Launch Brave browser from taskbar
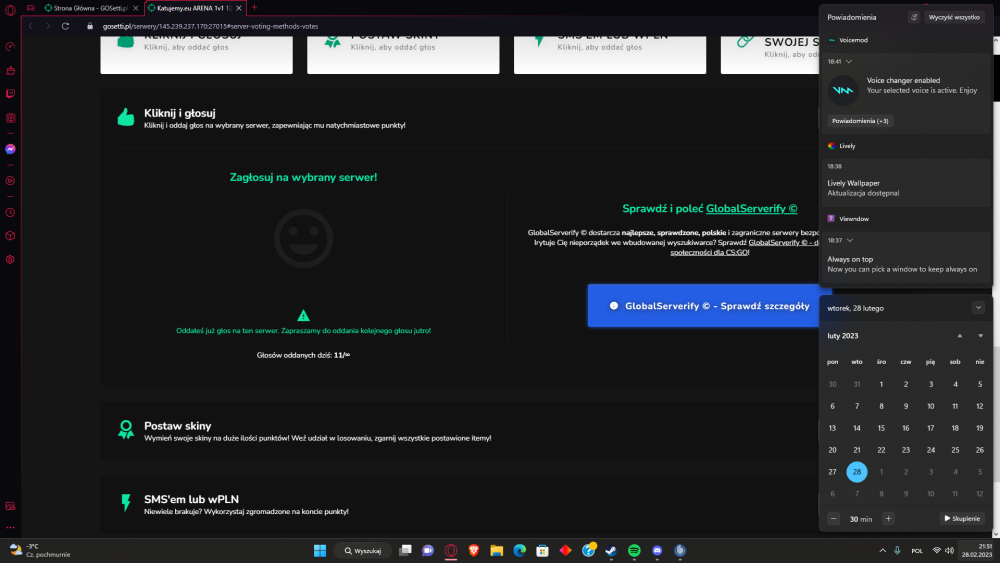This screenshot has height=563, width=1000. (474, 550)
